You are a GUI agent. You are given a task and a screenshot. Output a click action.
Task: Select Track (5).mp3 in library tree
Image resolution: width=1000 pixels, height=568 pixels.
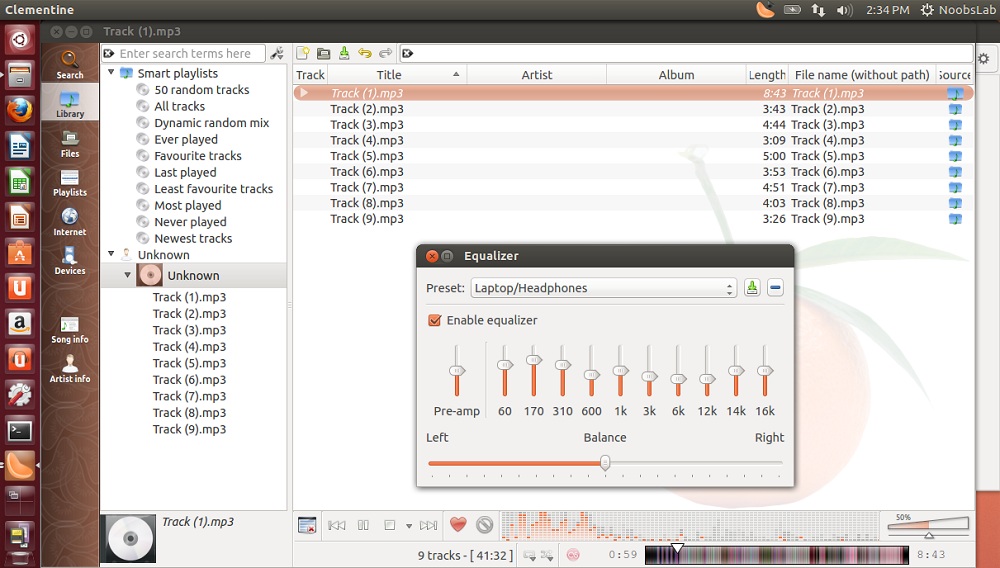pyautogui.click(x=189, y=363)
